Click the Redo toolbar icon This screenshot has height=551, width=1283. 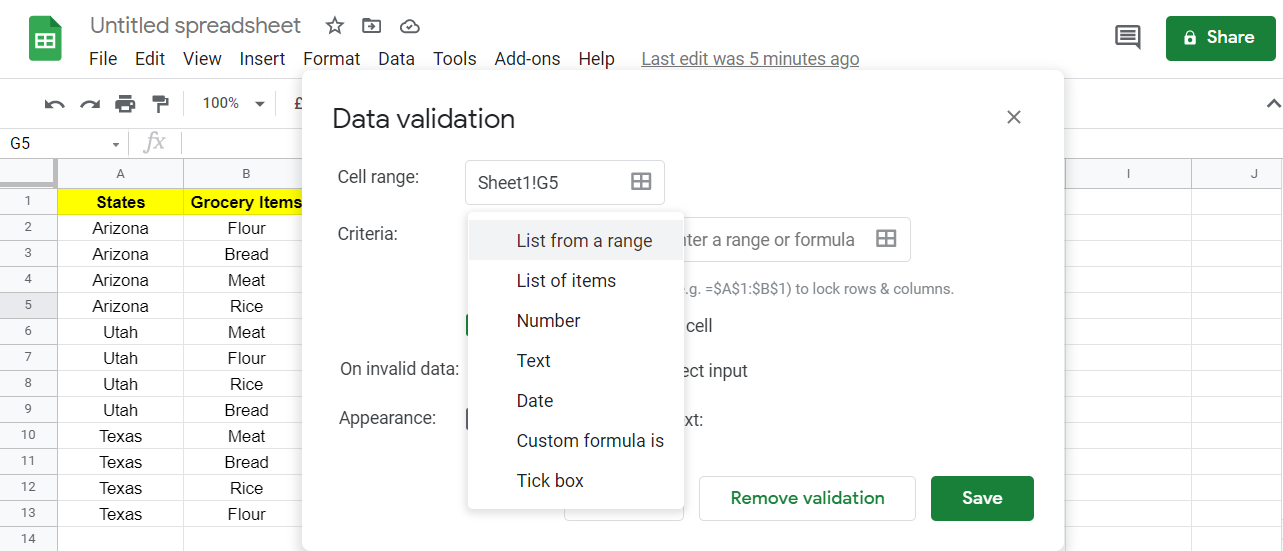pyautogui.click(x=90, y=104)
